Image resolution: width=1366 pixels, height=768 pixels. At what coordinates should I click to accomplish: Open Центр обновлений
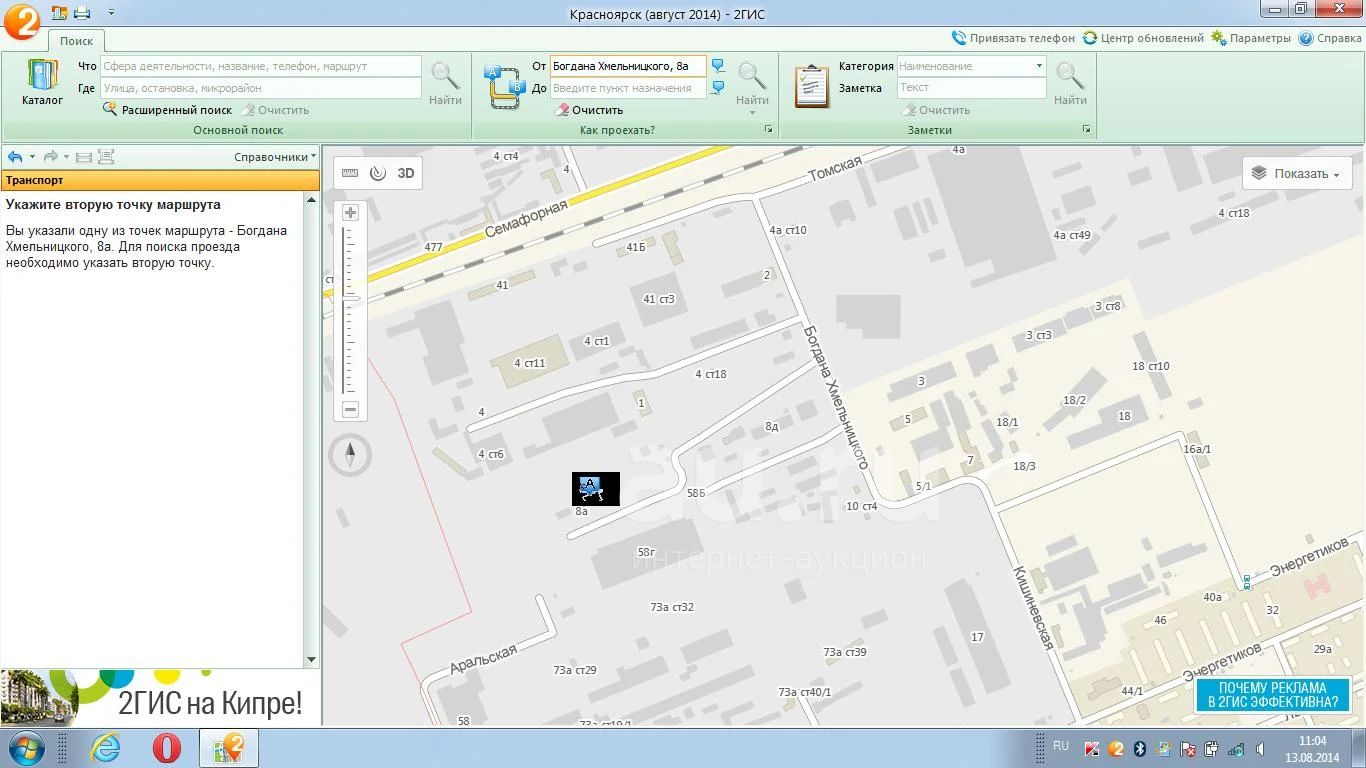point(1143,38)
